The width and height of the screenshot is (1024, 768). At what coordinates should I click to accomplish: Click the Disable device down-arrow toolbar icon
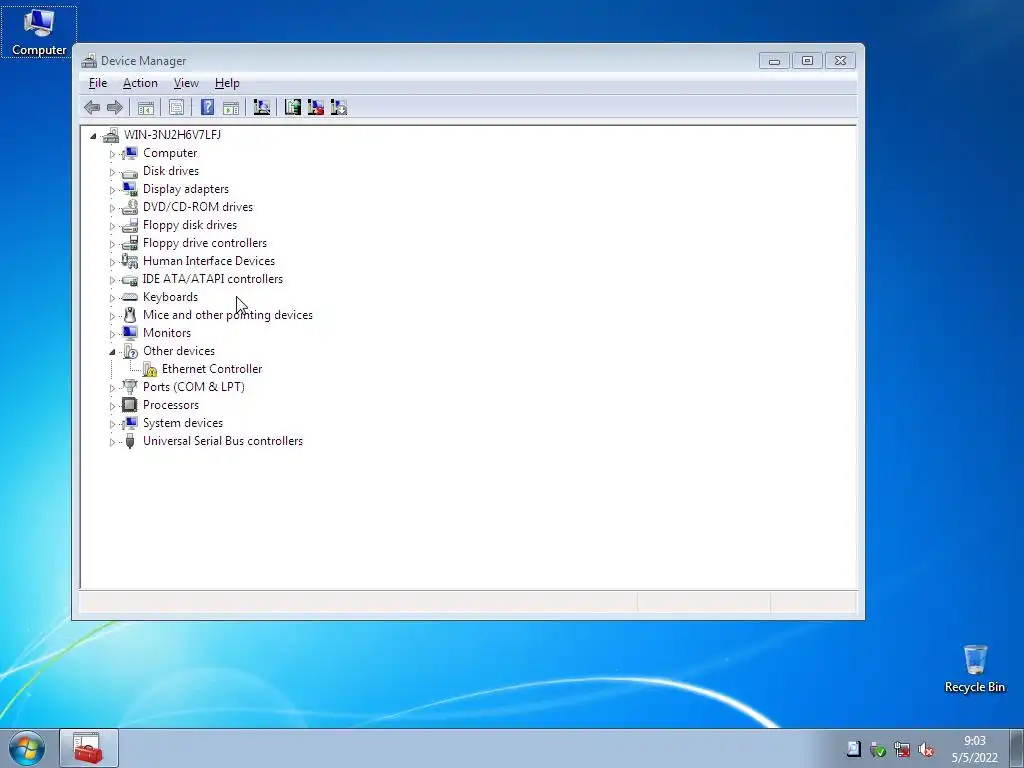pyautogui.click(x=339, y=107)
